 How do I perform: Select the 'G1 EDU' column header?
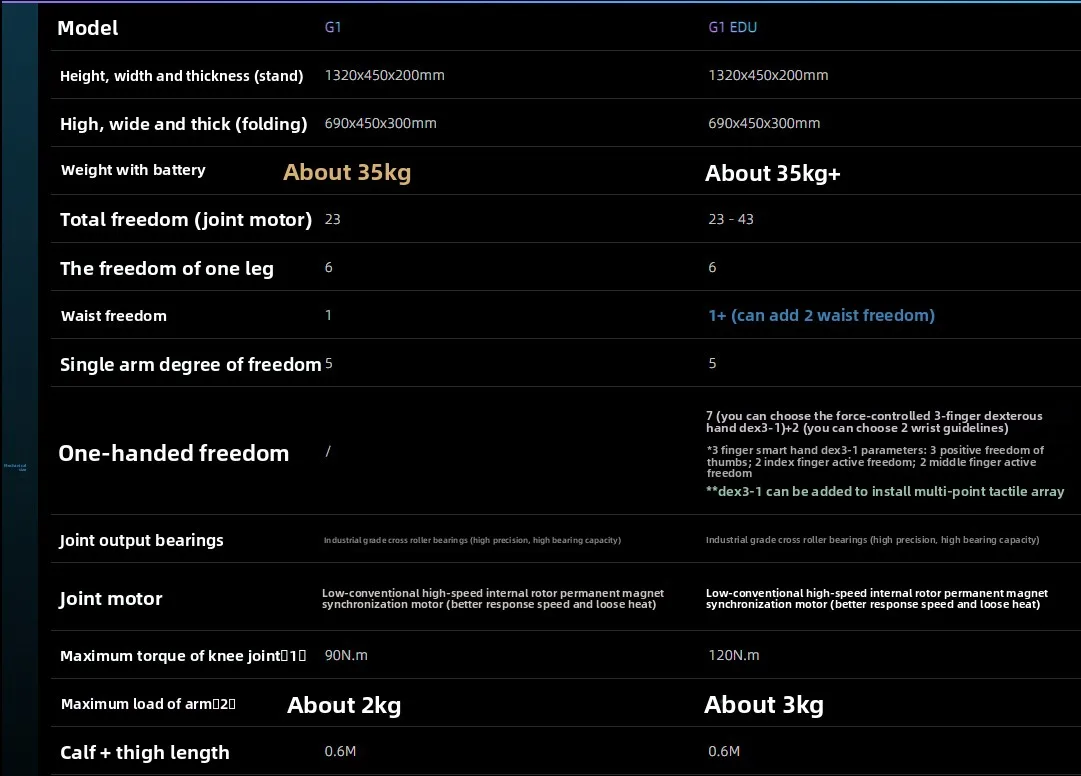point(732,27)
